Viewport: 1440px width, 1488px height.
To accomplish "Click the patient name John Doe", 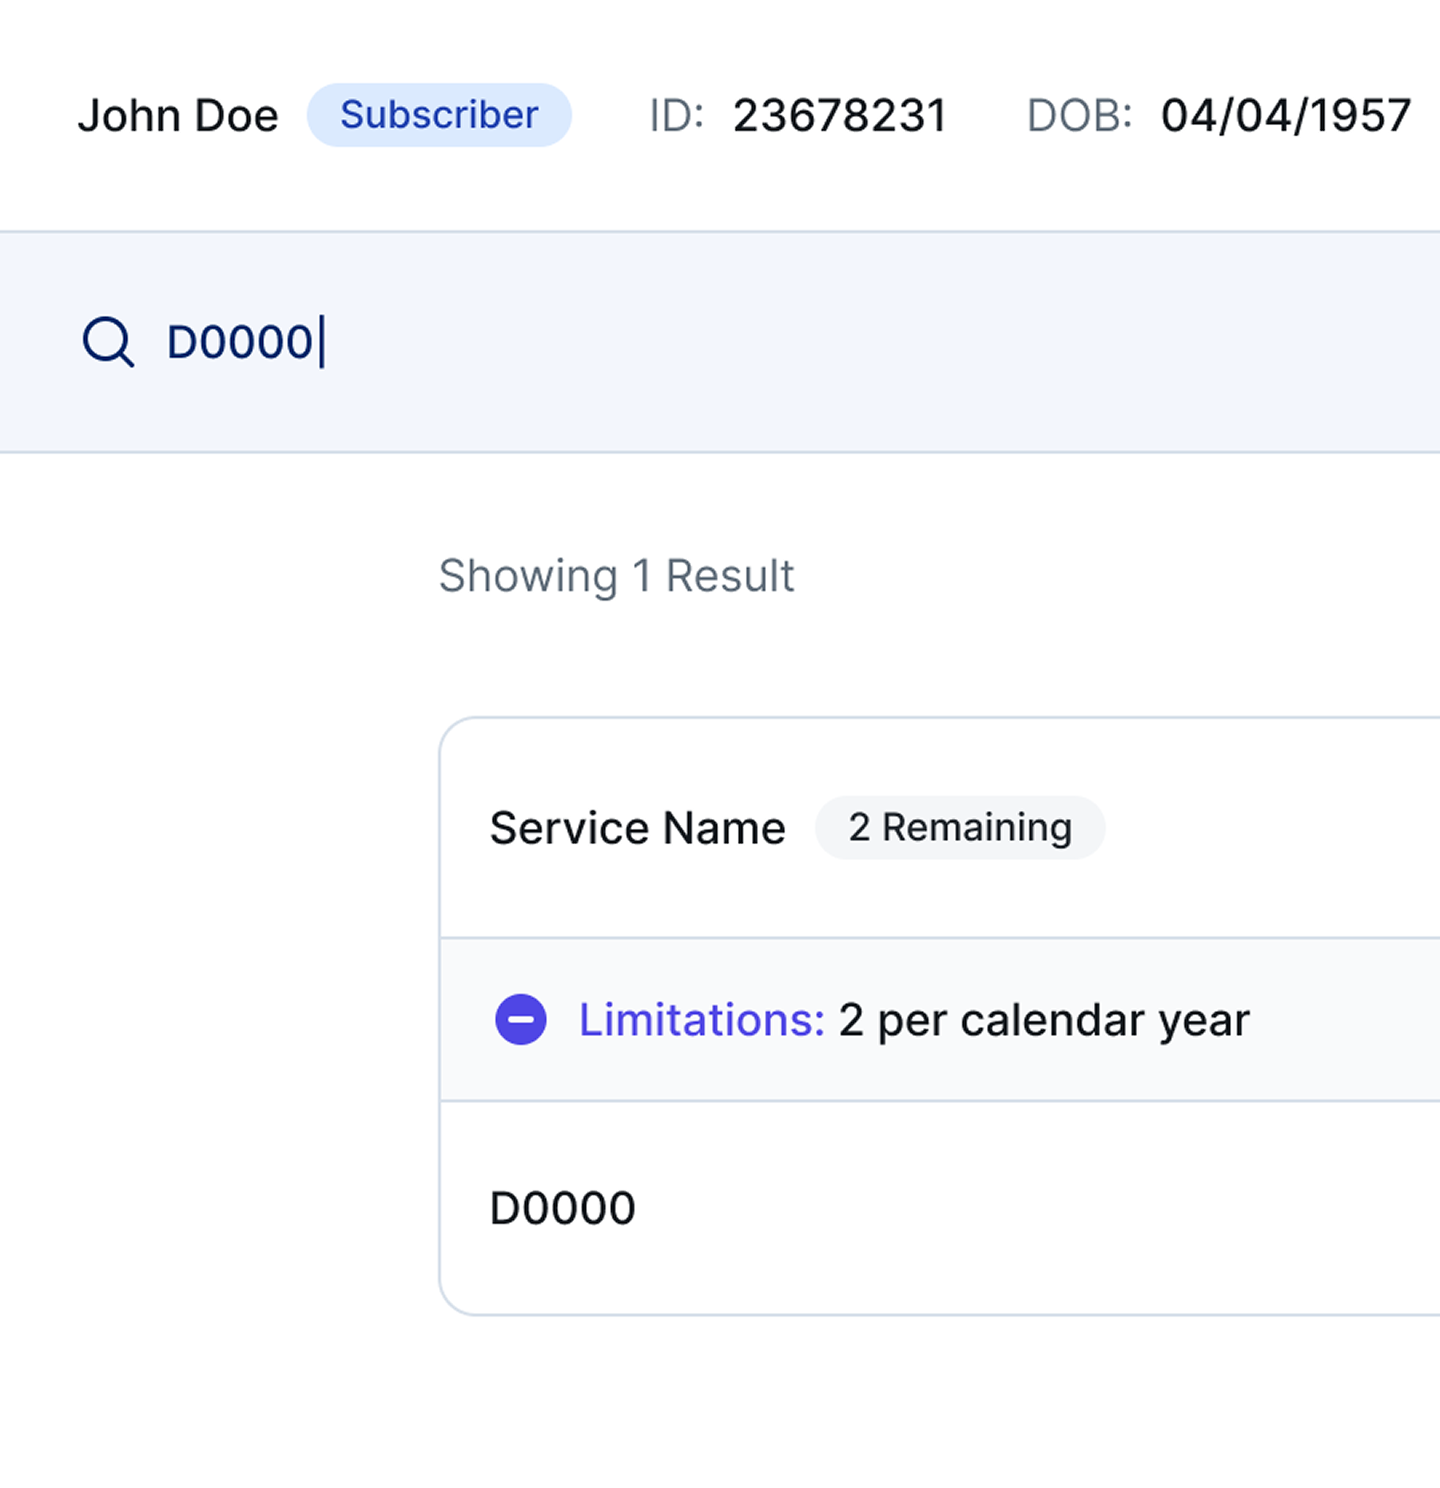I will tap(178, 116).
